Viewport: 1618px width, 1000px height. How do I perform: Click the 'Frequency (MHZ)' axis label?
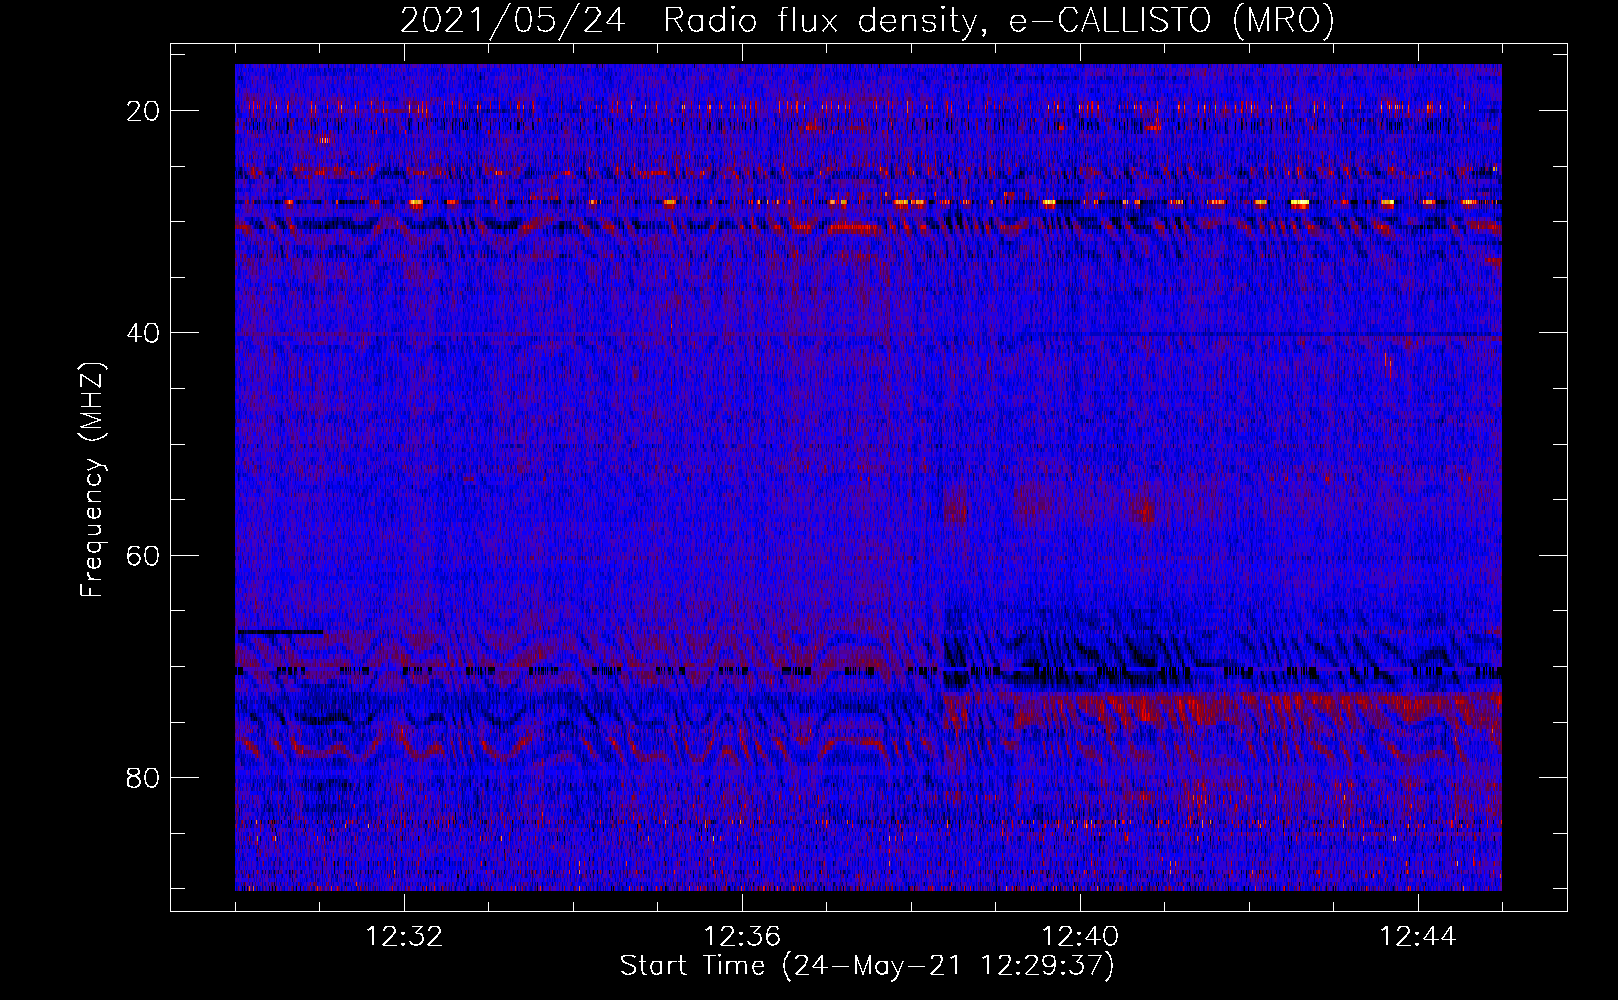pos(91,480)
